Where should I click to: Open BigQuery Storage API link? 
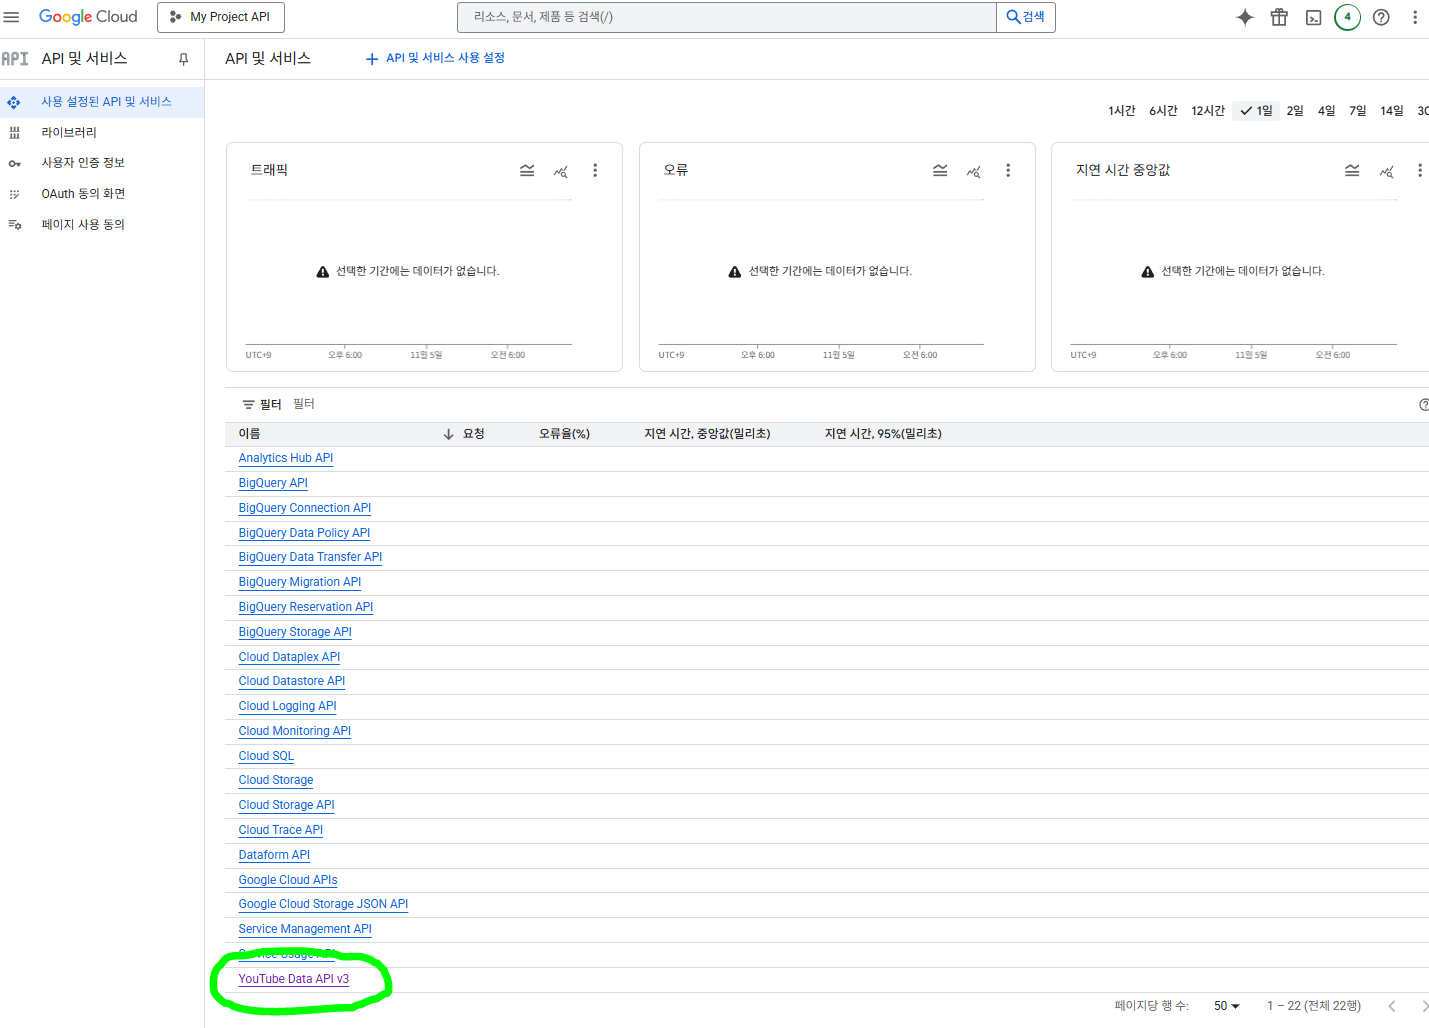point(295,632)
